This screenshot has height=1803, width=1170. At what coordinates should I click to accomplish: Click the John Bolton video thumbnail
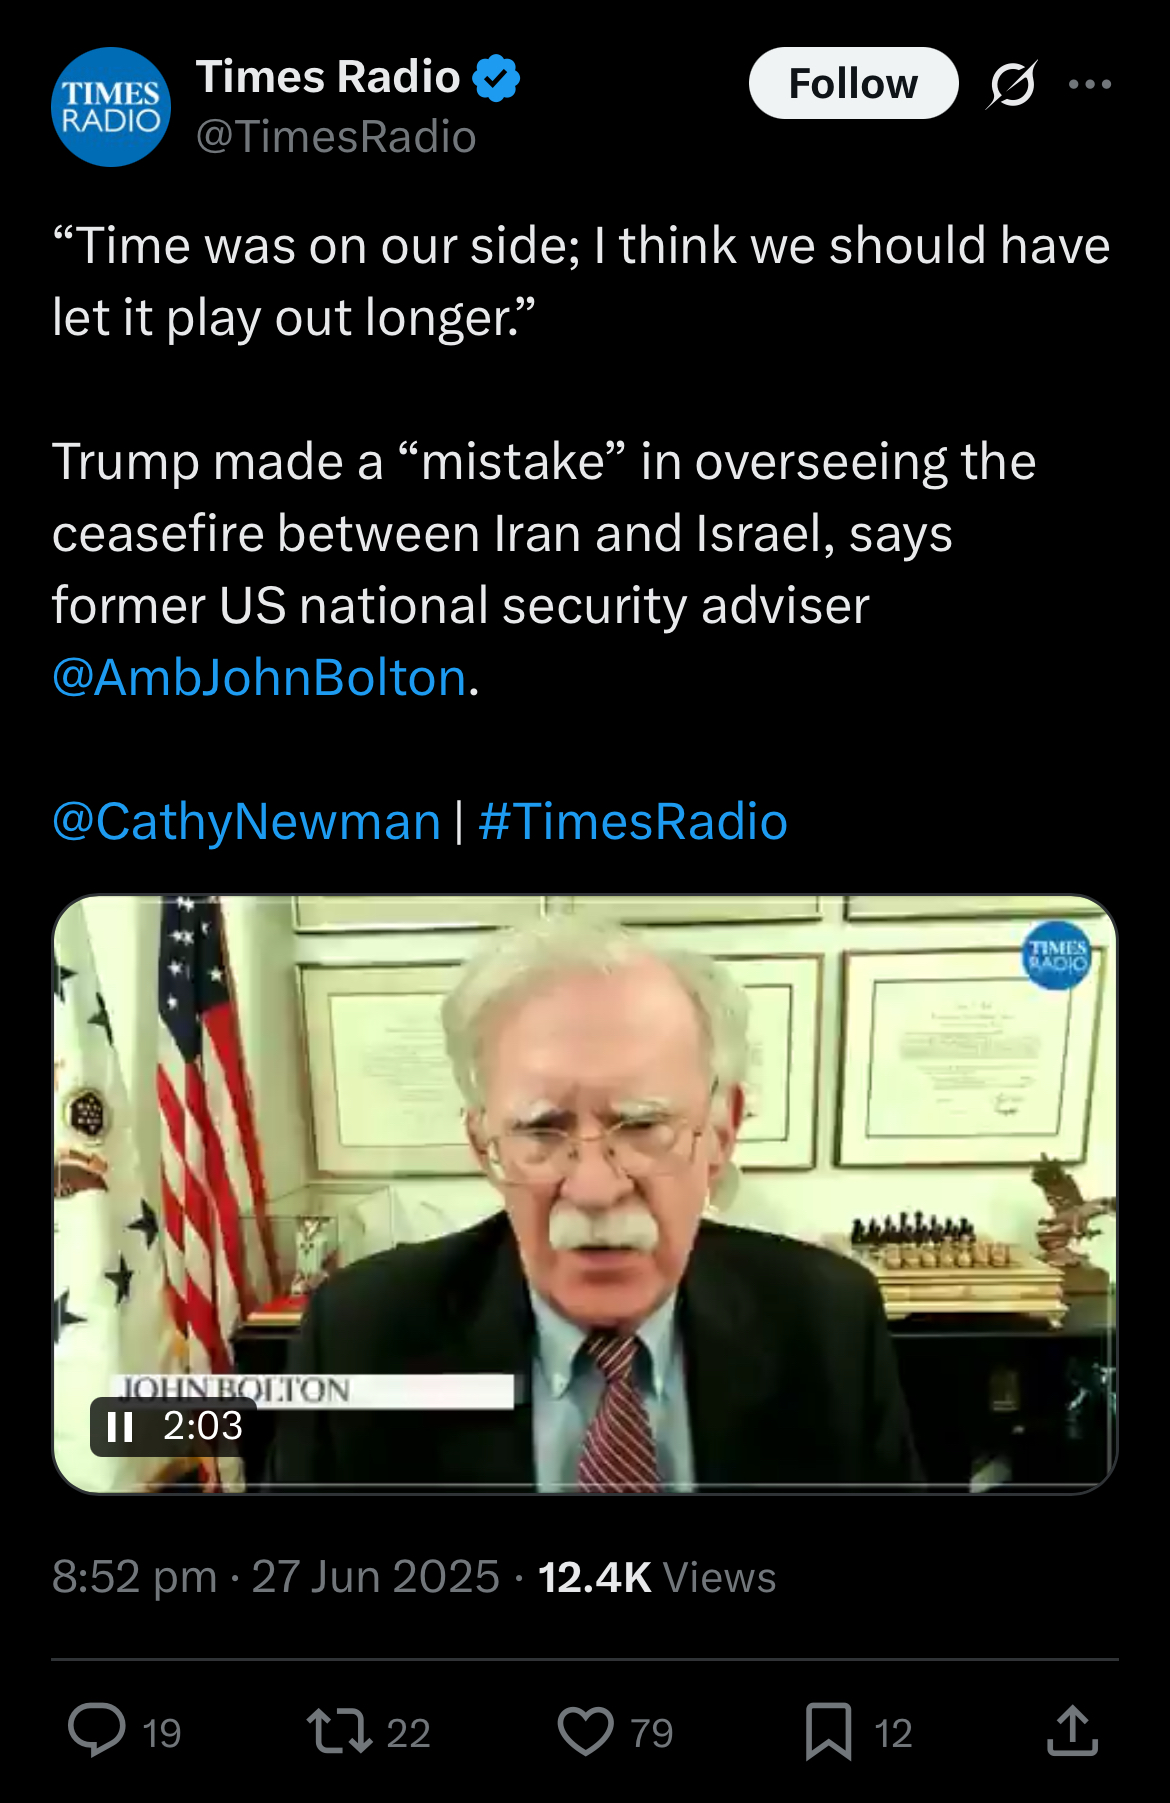coord(585,1194)
